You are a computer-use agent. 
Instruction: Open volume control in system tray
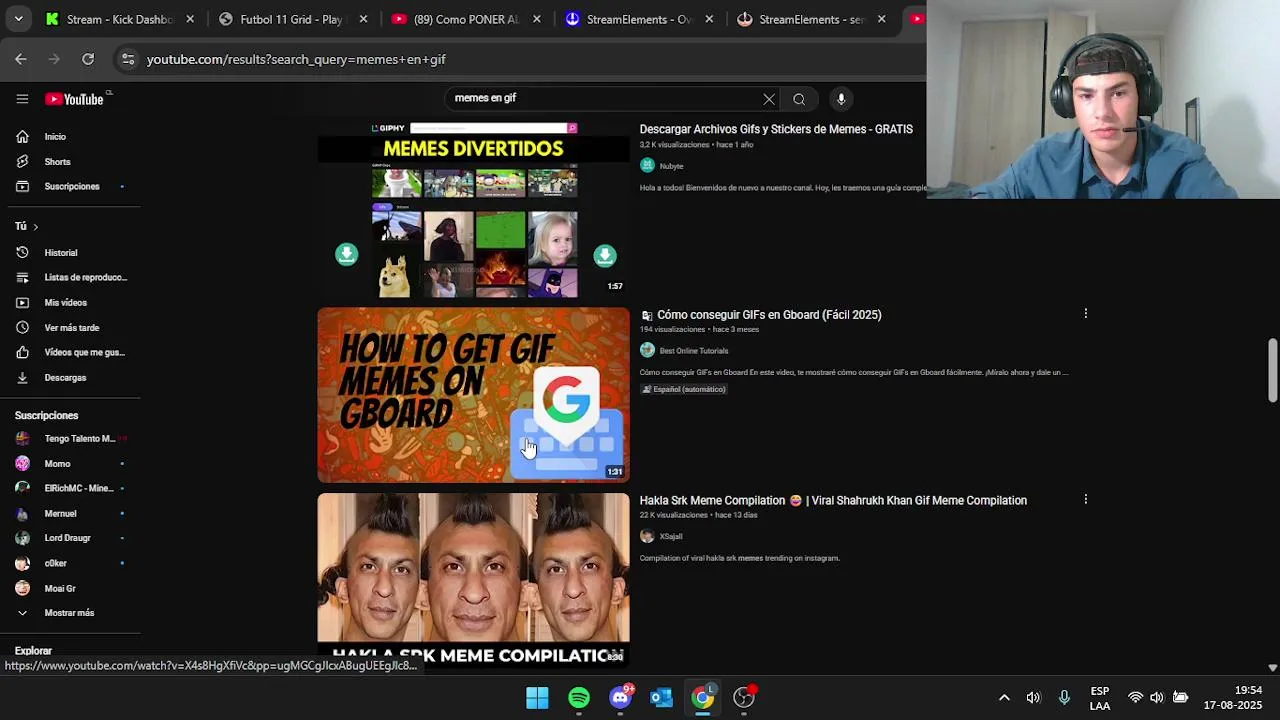coord(1157,697)
